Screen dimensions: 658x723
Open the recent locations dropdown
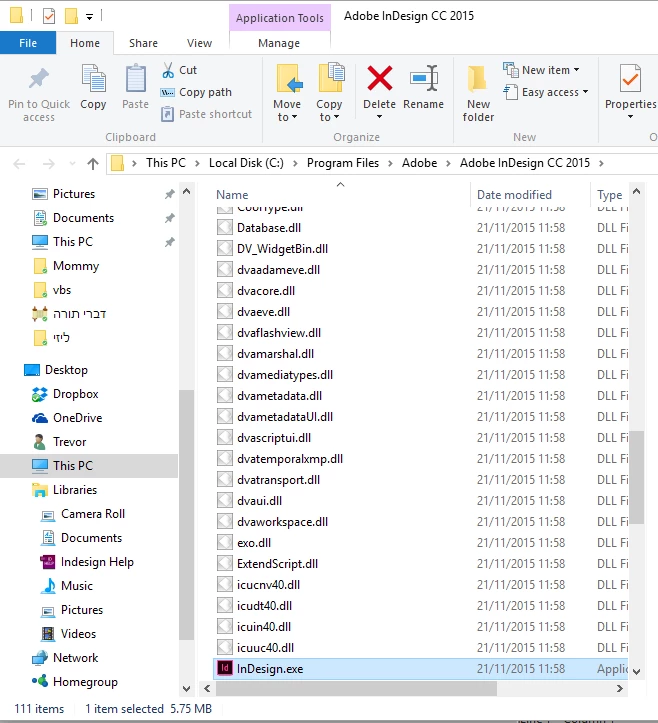click(x=72, y=164)
